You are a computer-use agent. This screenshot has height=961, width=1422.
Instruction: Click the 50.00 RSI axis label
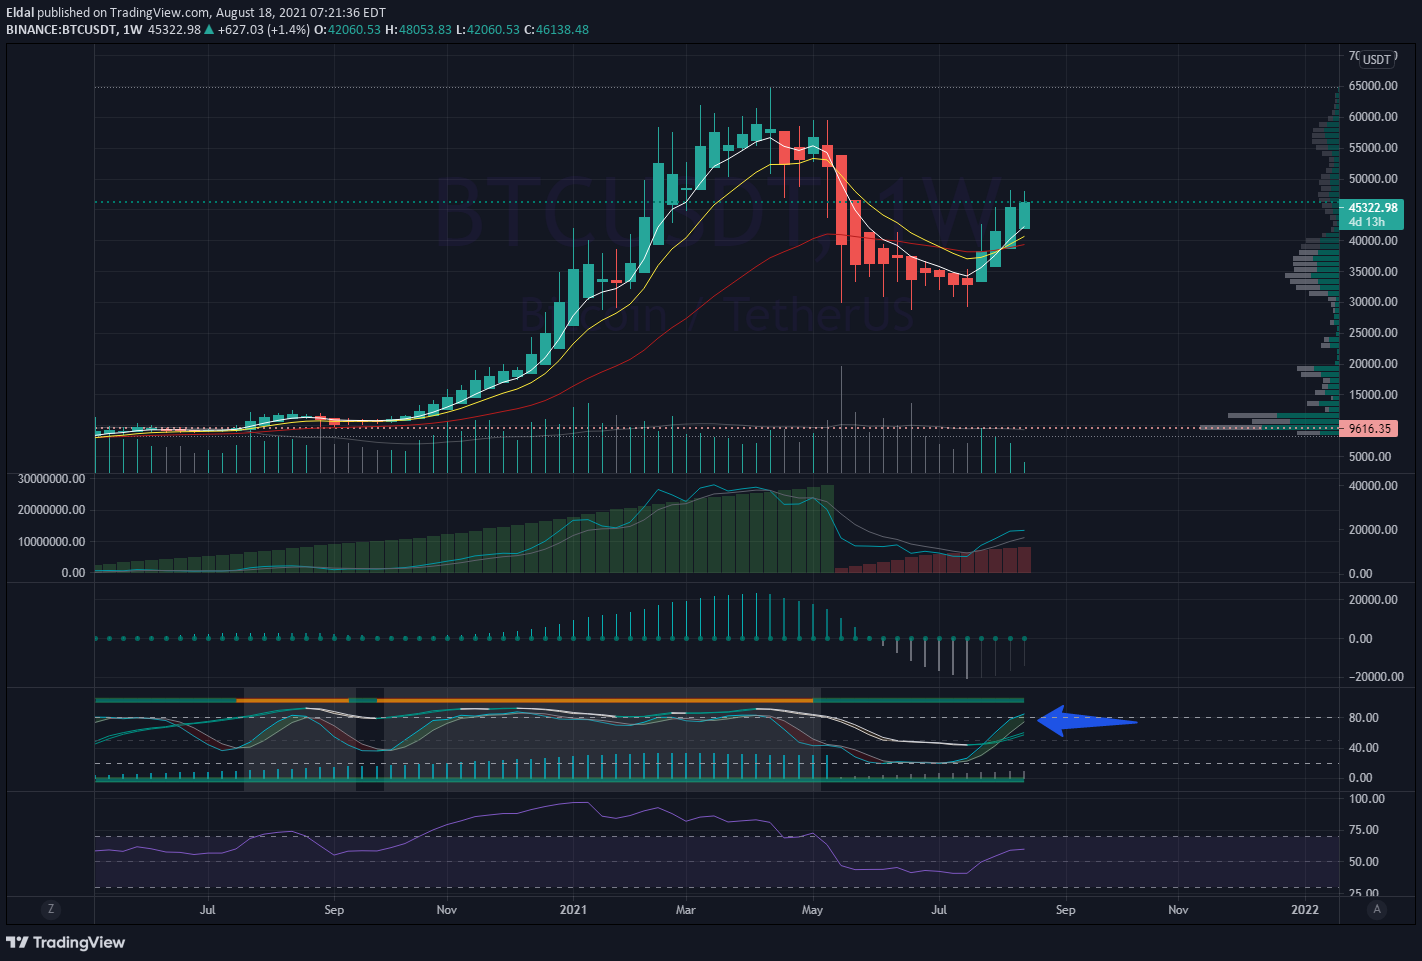click(1364, 862)
